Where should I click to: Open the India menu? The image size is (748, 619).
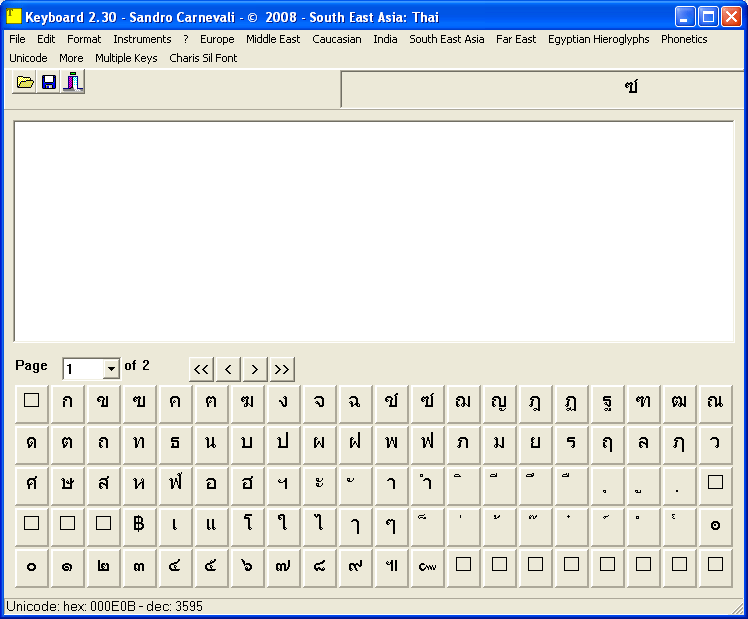(385, 39)
